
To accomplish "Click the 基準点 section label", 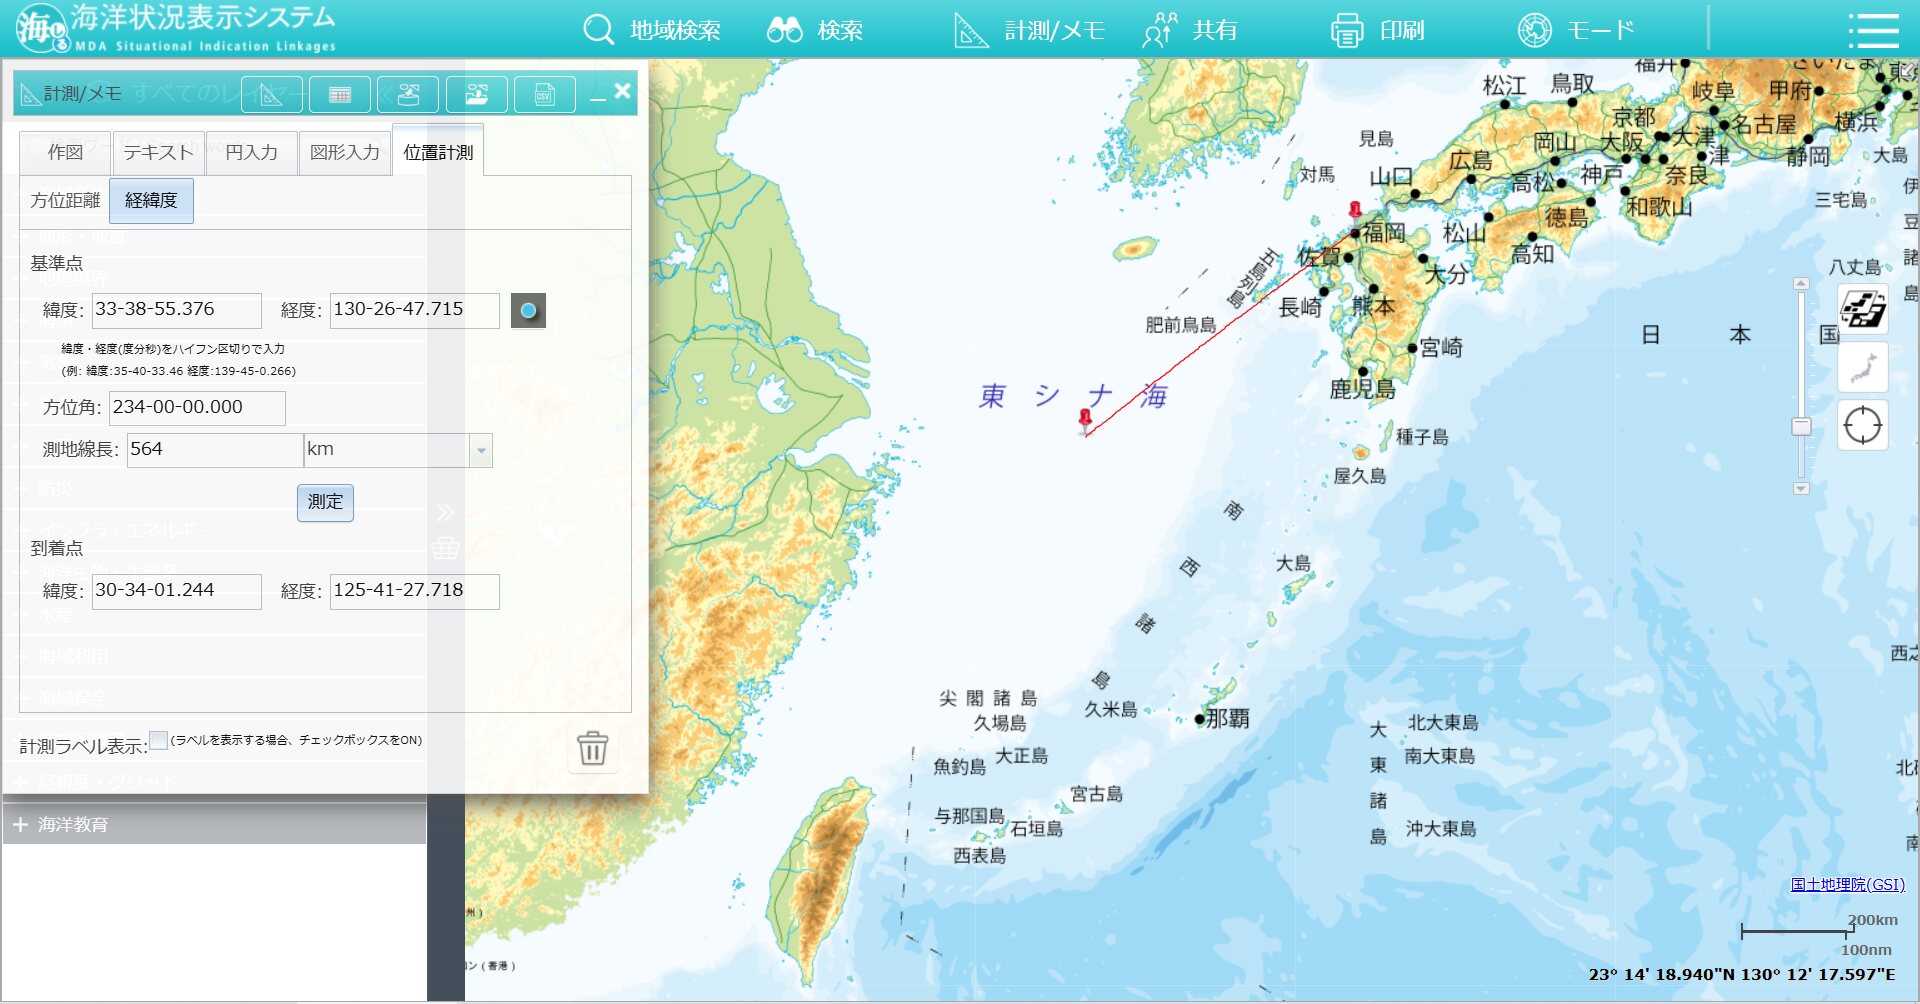I will point(57,263).
